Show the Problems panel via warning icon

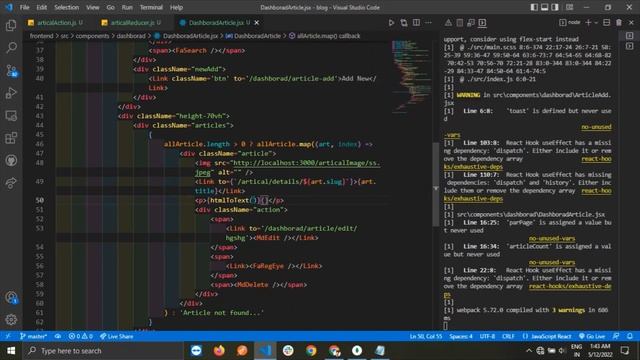click(448, 23)
